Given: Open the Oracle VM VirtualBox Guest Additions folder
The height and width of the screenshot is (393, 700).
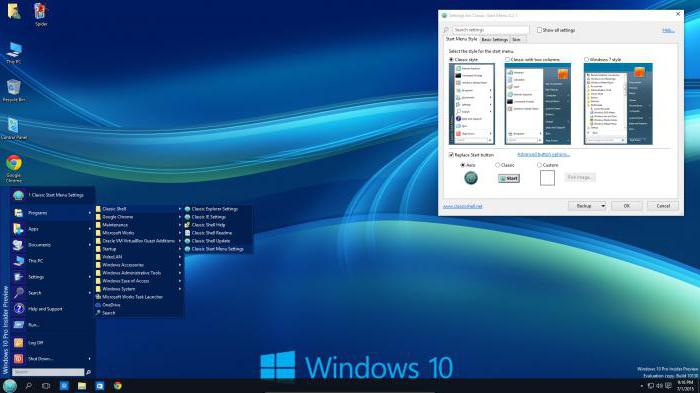Looking at the screenshot, I should tap(139, 241).
